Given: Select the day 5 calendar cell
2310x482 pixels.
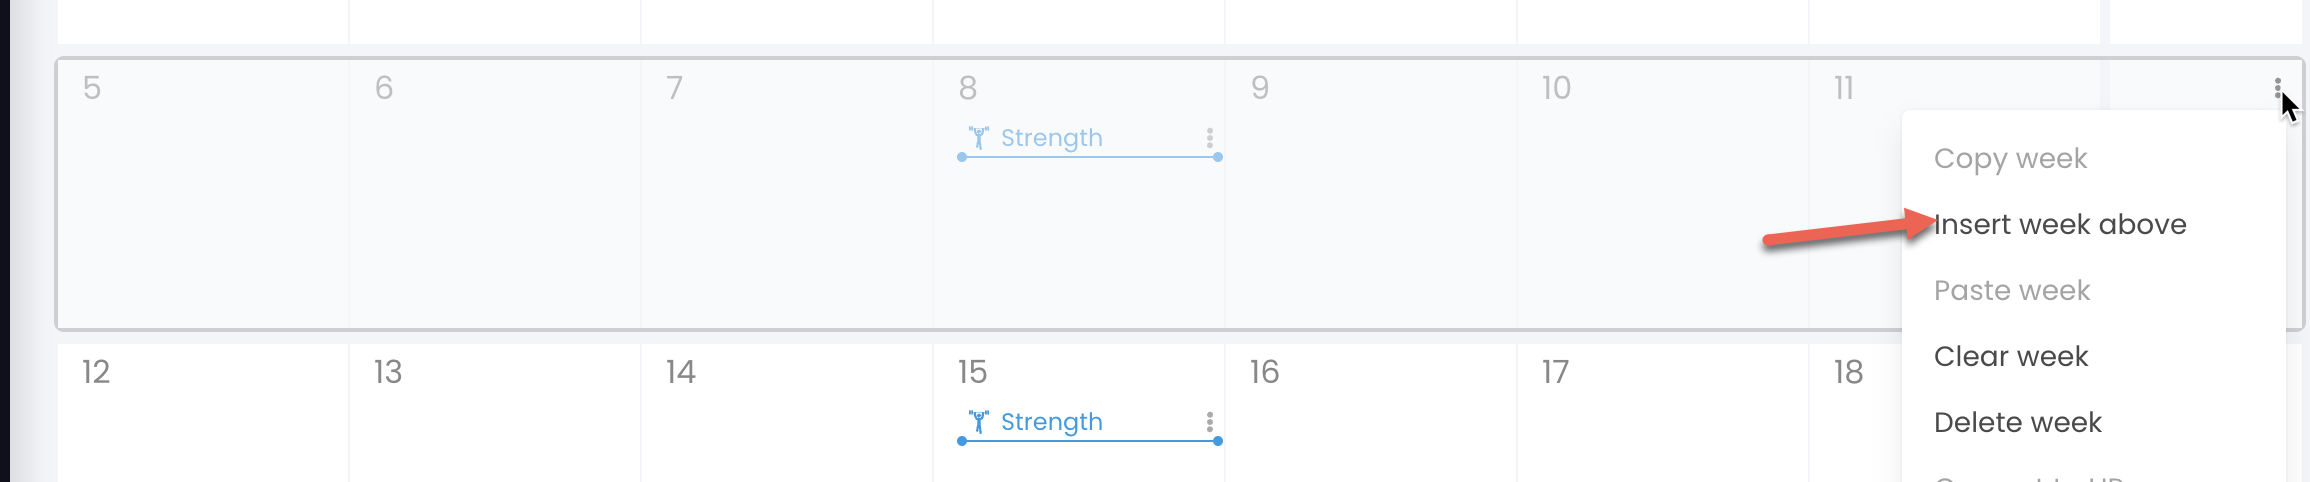Looking at the screenshot, I should click(203, 194).
